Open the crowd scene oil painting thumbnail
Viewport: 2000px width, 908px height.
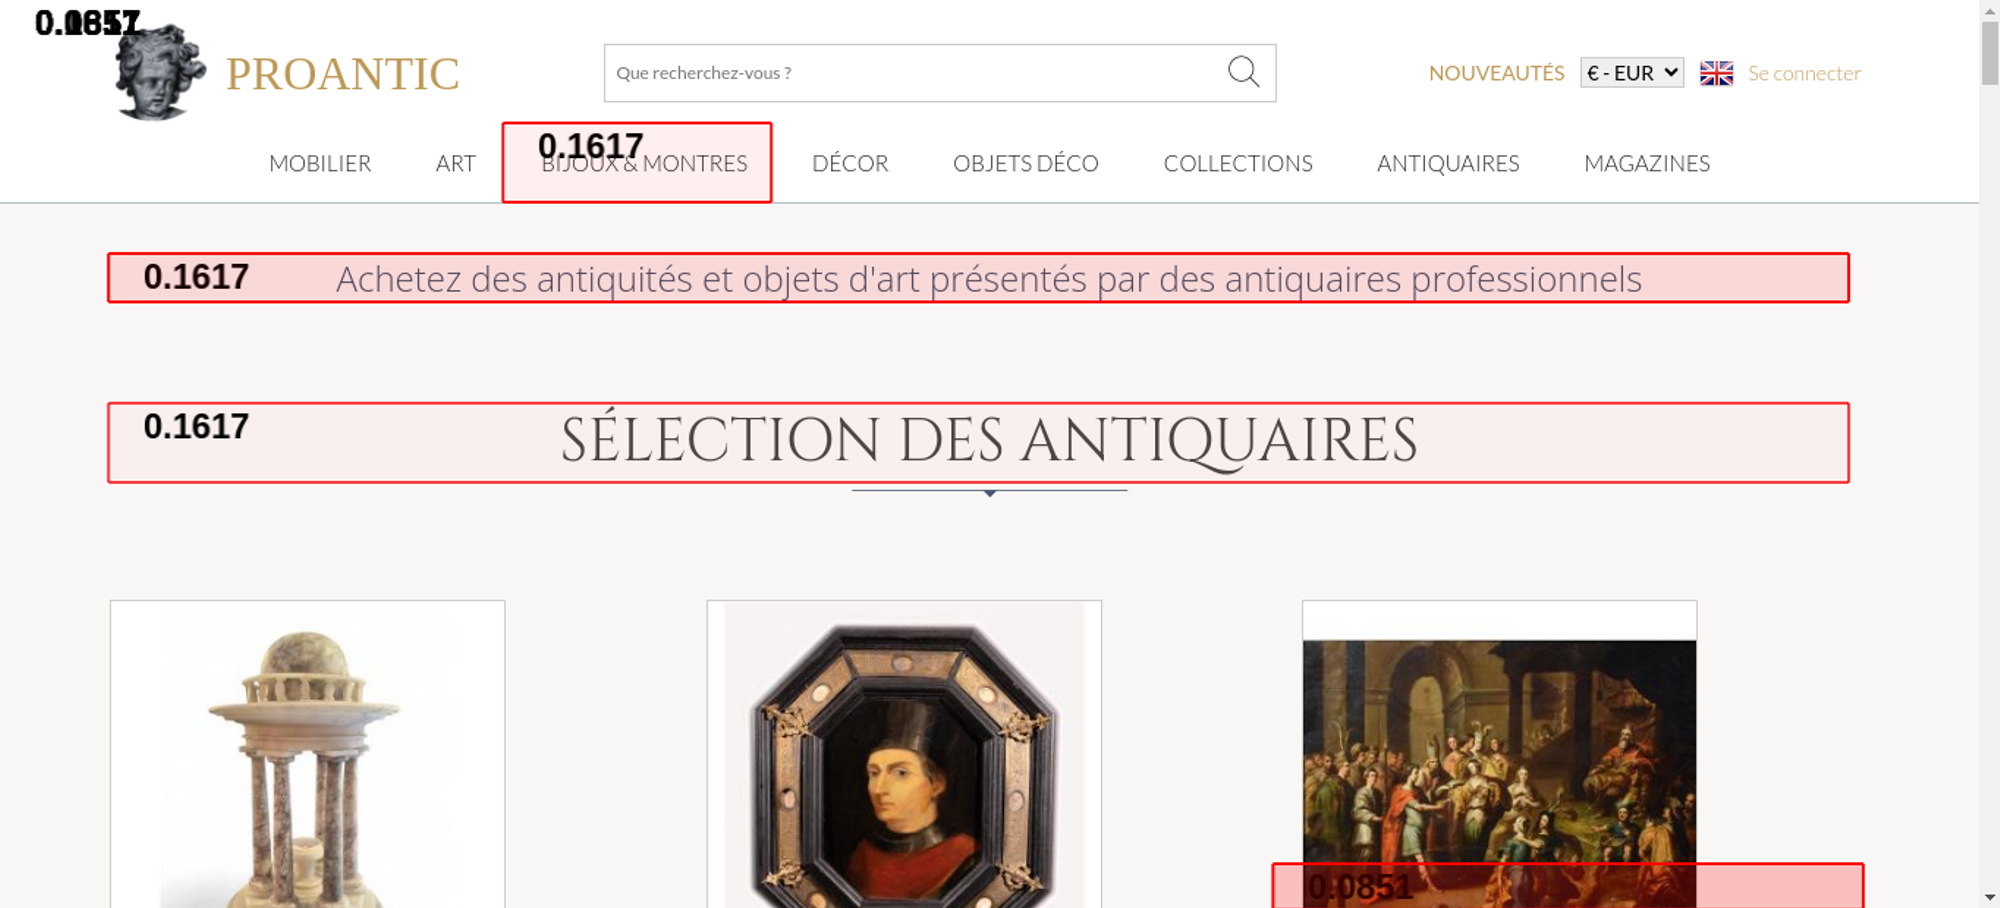(x=1499, y=750)
